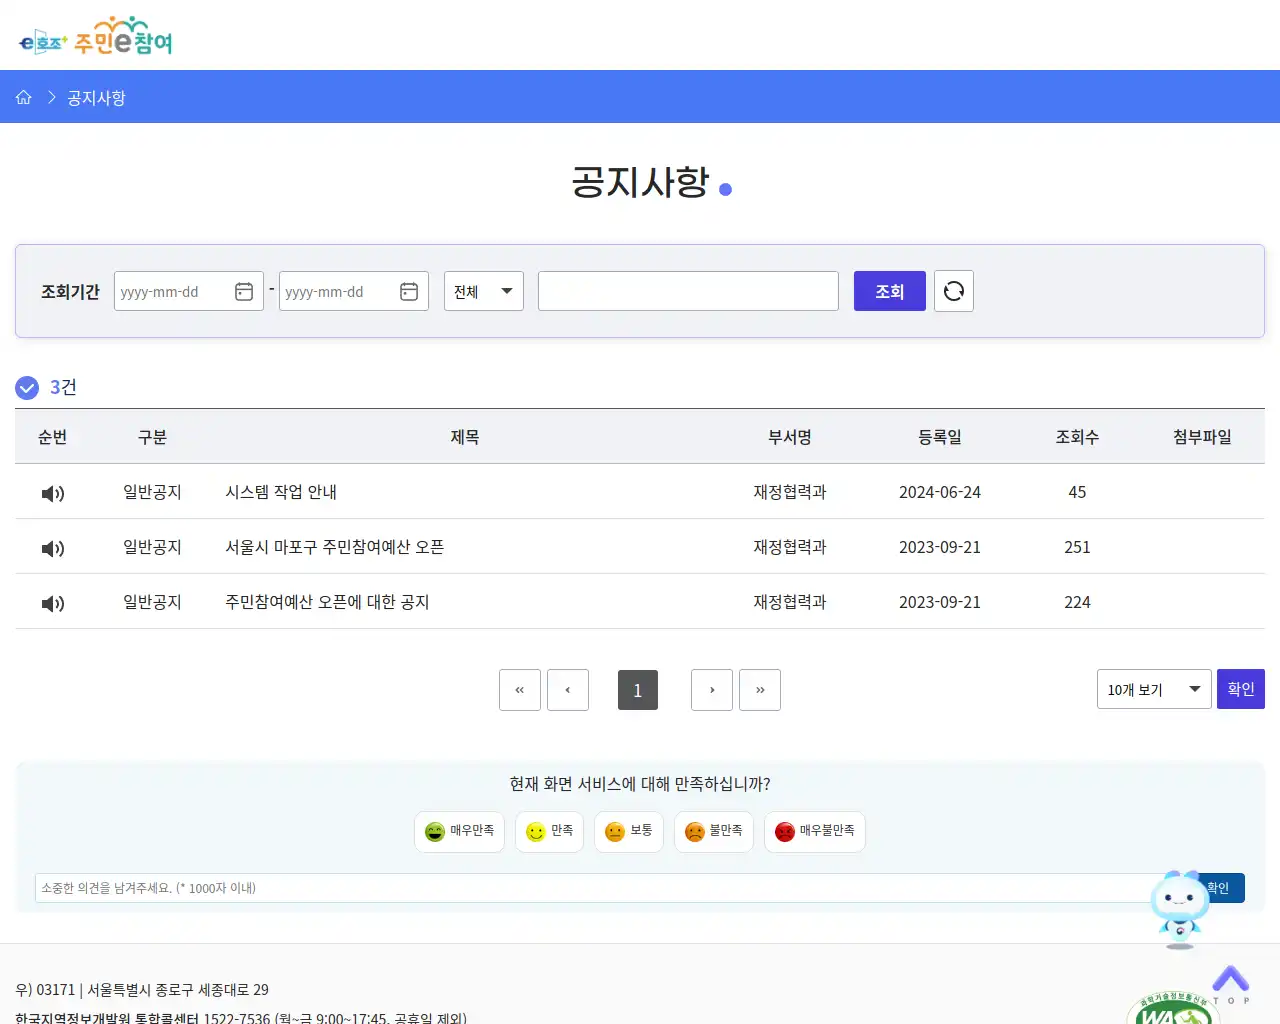Screen dimensions: 1280x1024
Task: Click speaker icon in 시스템 작업 안내 row
Action: (53, 493)
